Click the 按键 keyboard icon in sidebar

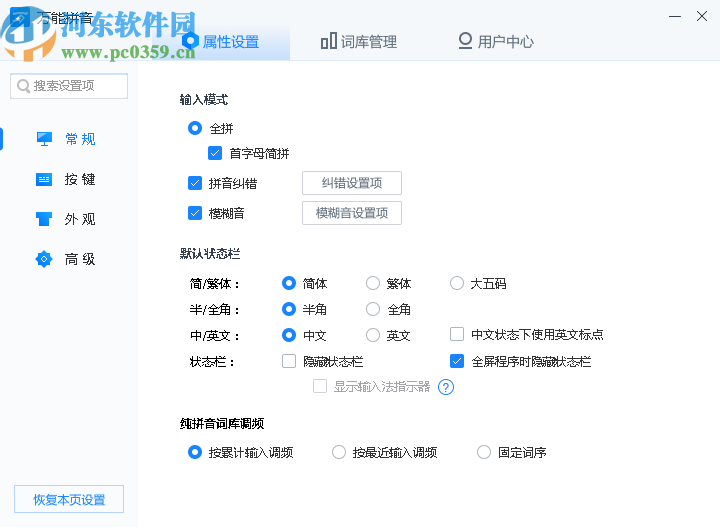44,179
